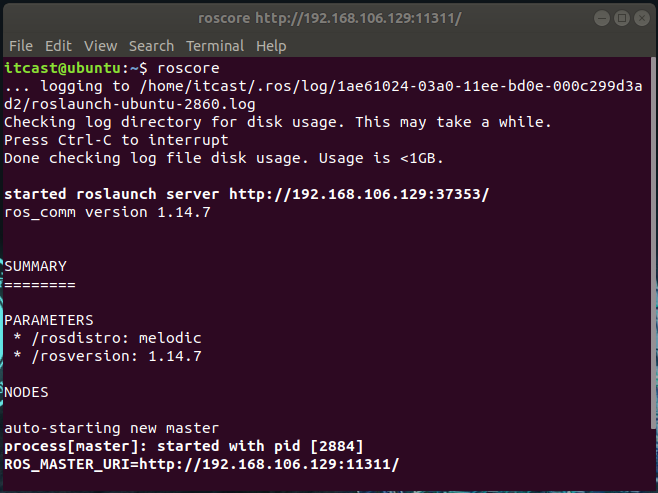Click the terminal's vertical scrollbar
The image size is (658, 493).
pyautogui.click(x=653, y=243)
